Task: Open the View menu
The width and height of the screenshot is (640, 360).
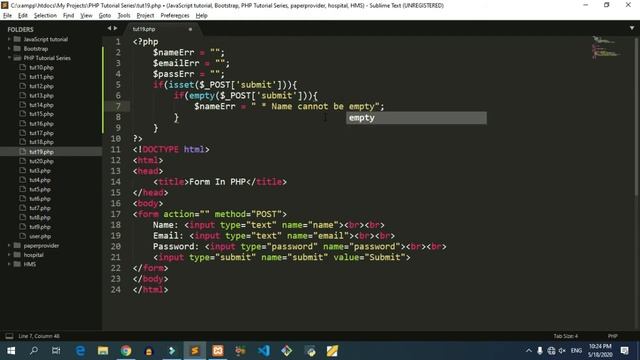Action: point(86,16)
